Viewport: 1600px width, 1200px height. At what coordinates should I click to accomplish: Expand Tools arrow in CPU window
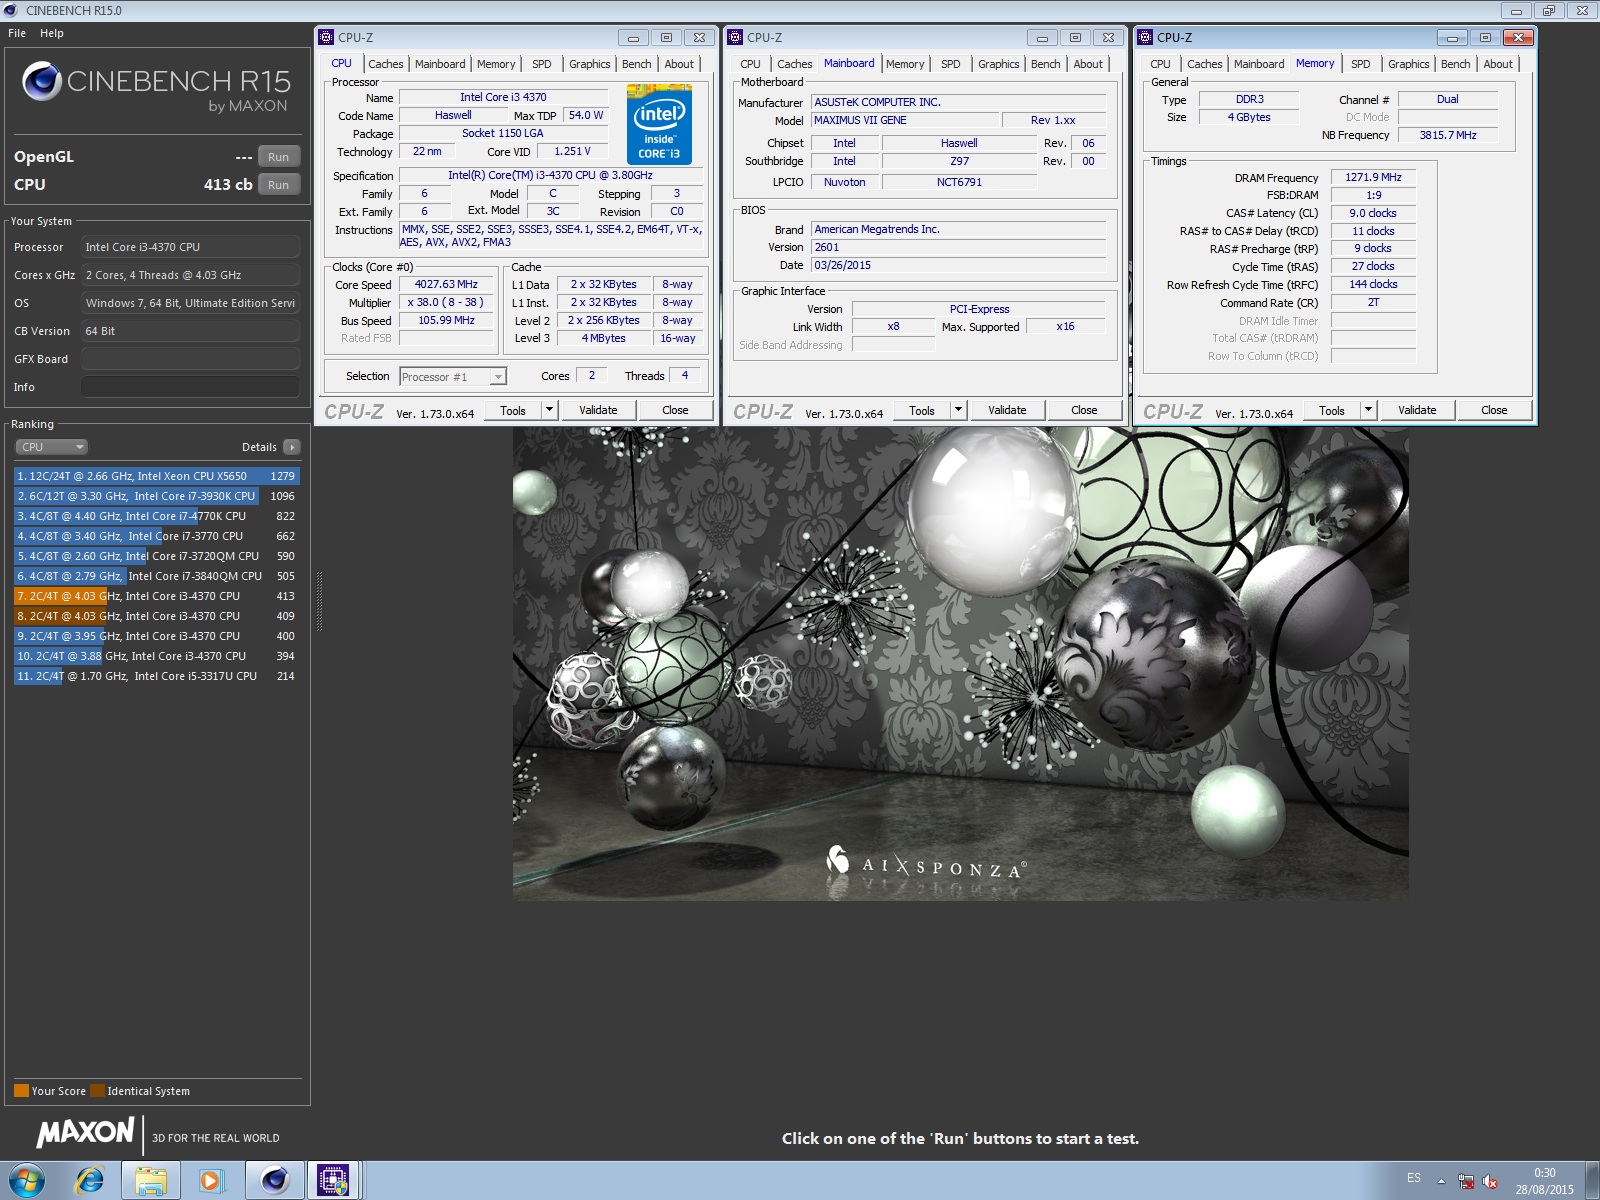pos(549,410)
